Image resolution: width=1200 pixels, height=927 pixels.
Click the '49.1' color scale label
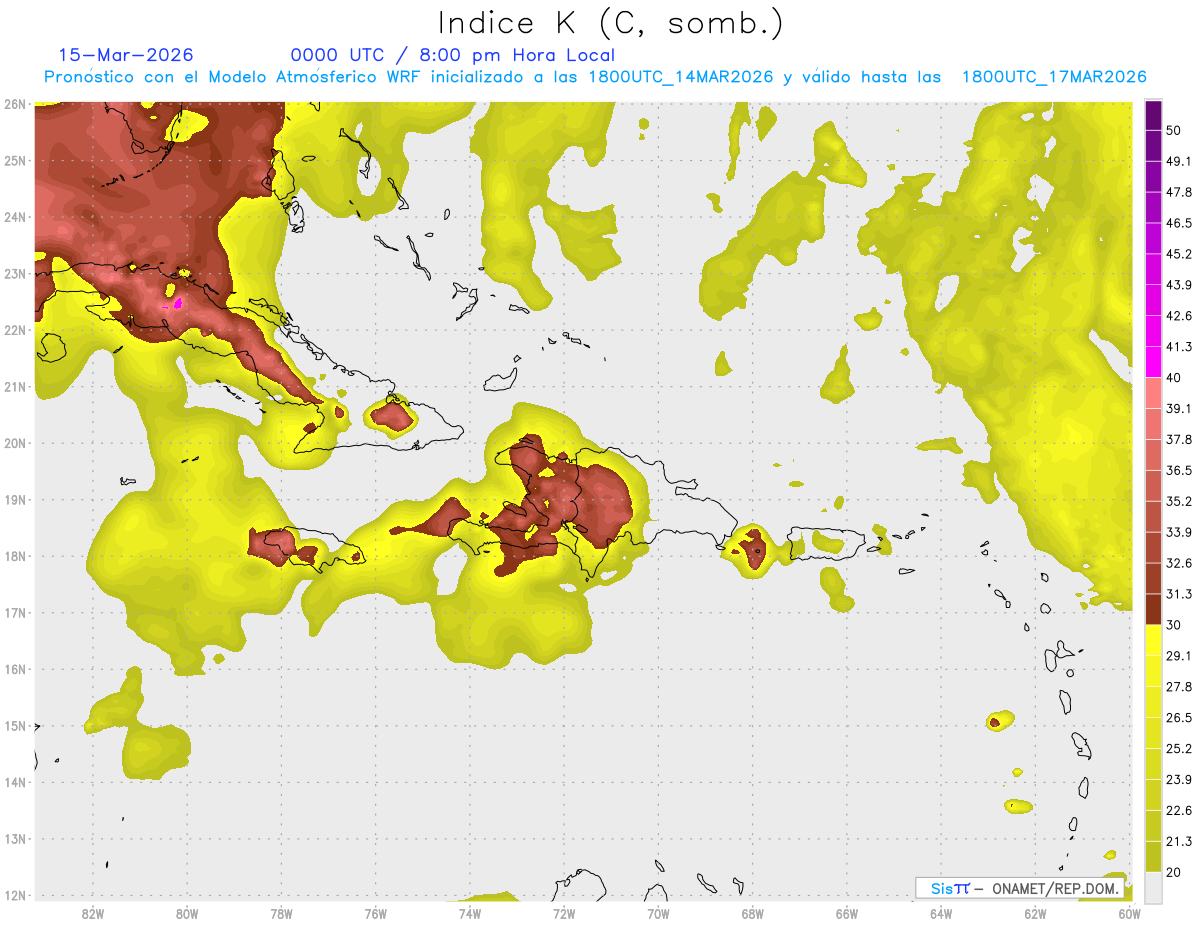pyautogui.click(x=1179, y=161)
